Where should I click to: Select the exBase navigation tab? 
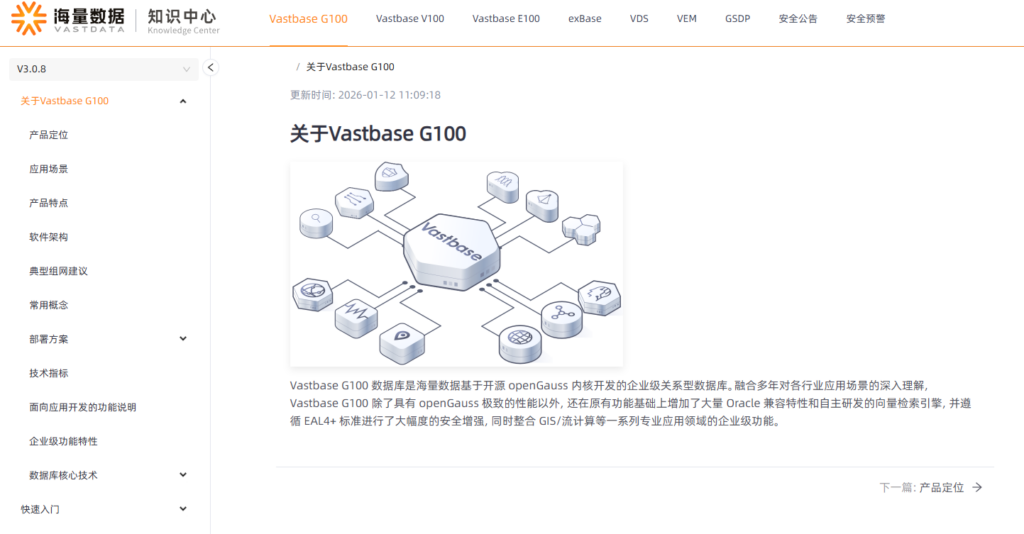tap(584, 19)
